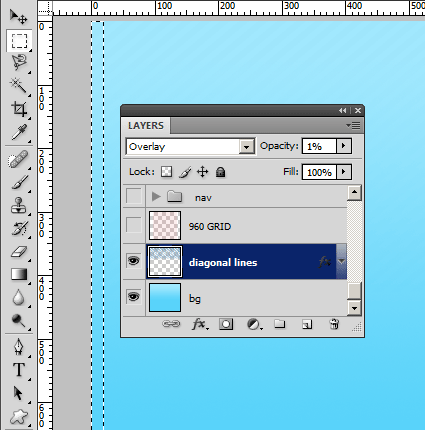
Task: Select the History Brush tool
Action: pyautogui.click(x=19, y=229)
